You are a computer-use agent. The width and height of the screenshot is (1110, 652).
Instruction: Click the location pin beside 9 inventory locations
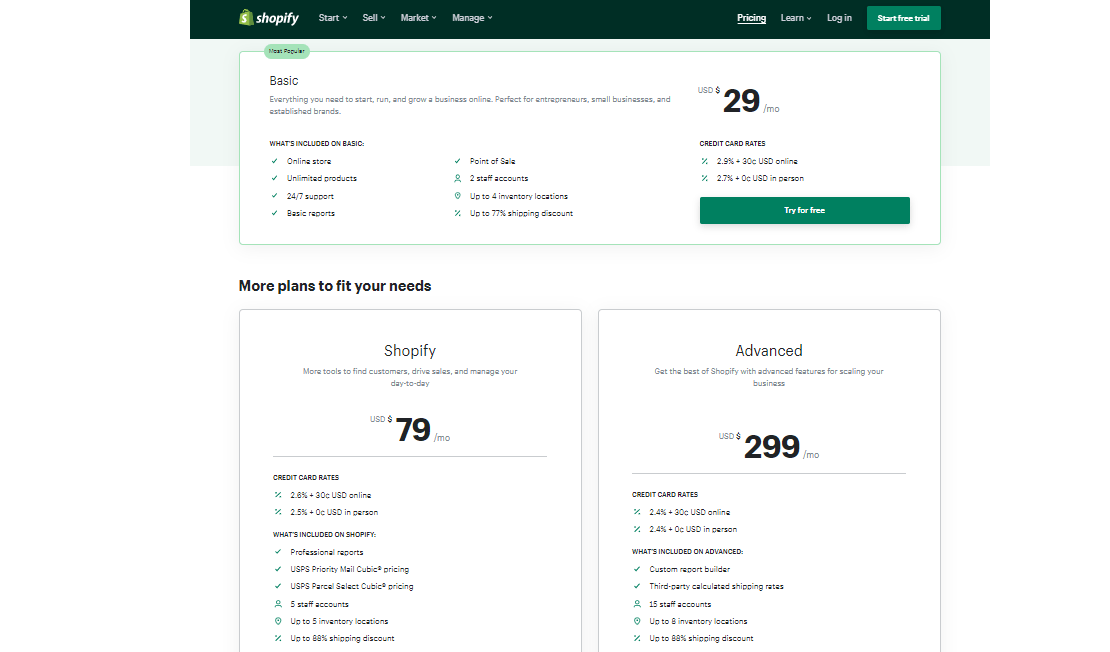tap(637, 621)
